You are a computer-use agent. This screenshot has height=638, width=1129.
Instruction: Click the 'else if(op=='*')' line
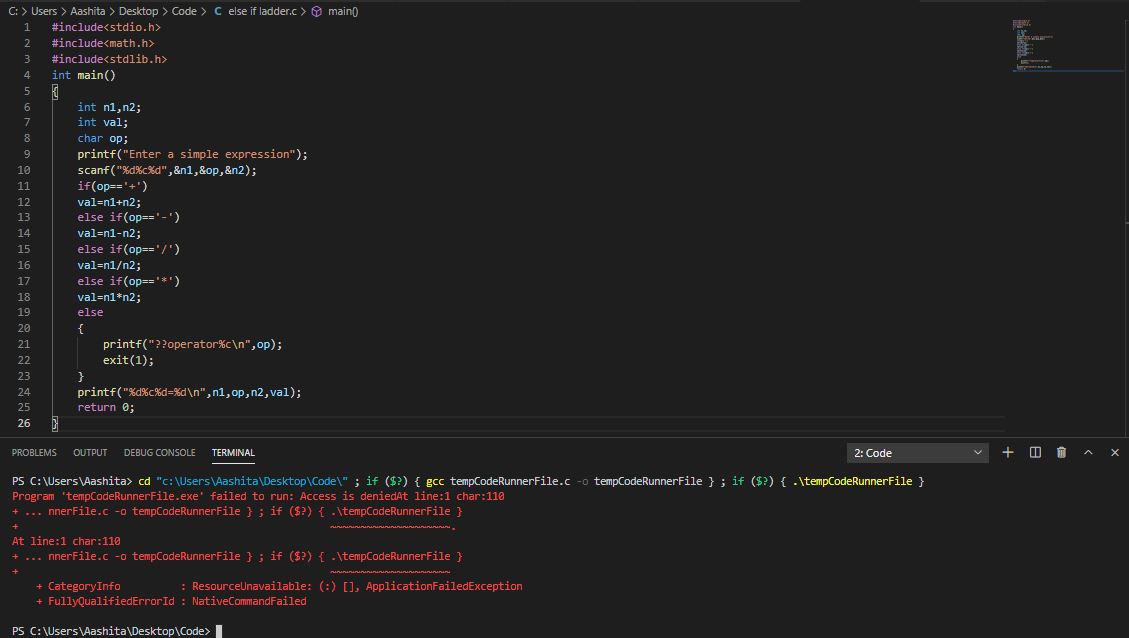coord(128,281)
